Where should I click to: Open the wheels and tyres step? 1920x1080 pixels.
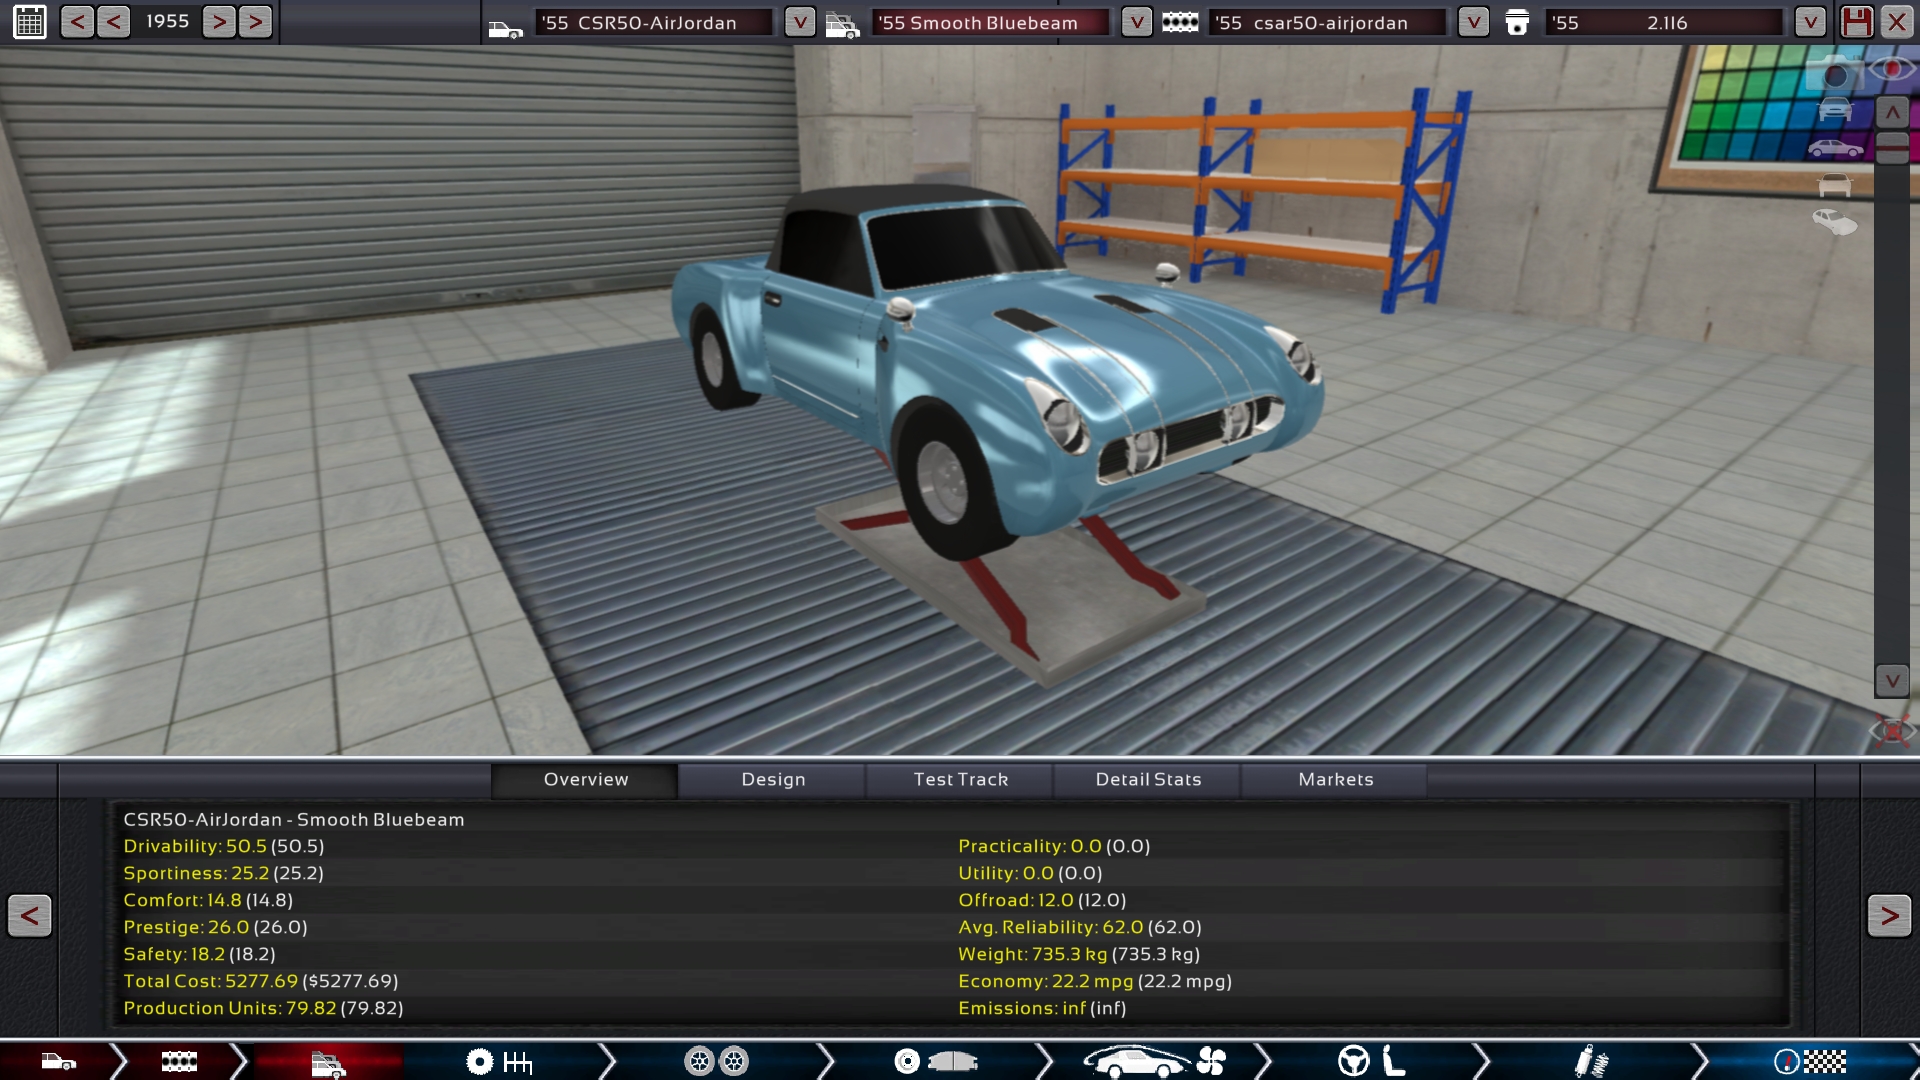716,1061
